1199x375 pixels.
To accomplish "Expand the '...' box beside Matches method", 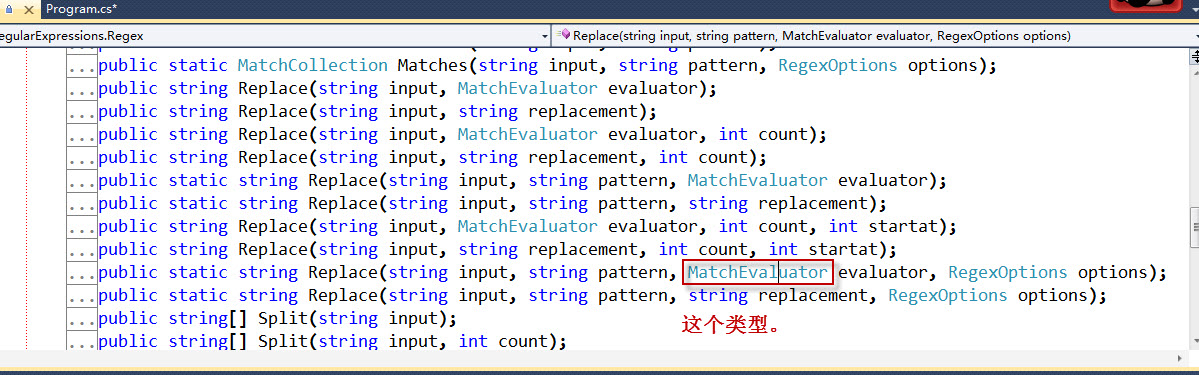I will pyautogui.click(x=82, y=66).
